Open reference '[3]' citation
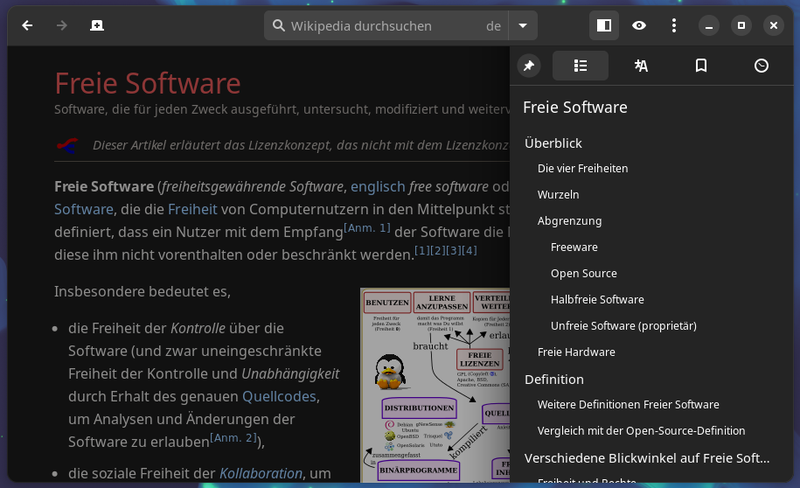800x488 pixels. point(454,251)
